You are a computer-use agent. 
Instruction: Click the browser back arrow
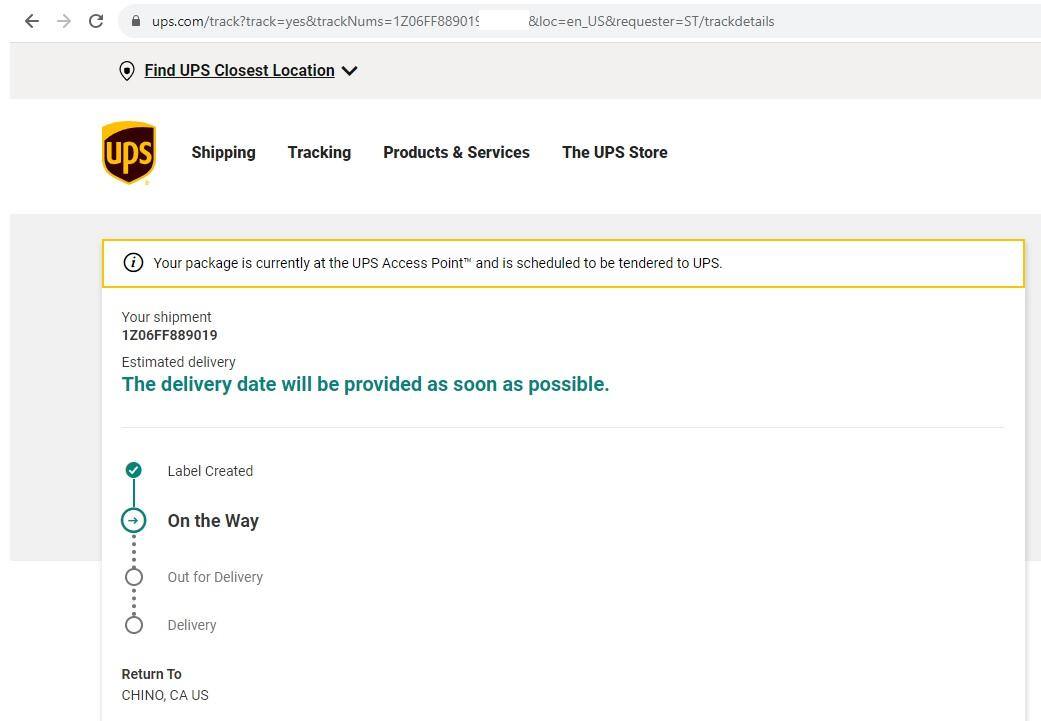coord(32,21)
